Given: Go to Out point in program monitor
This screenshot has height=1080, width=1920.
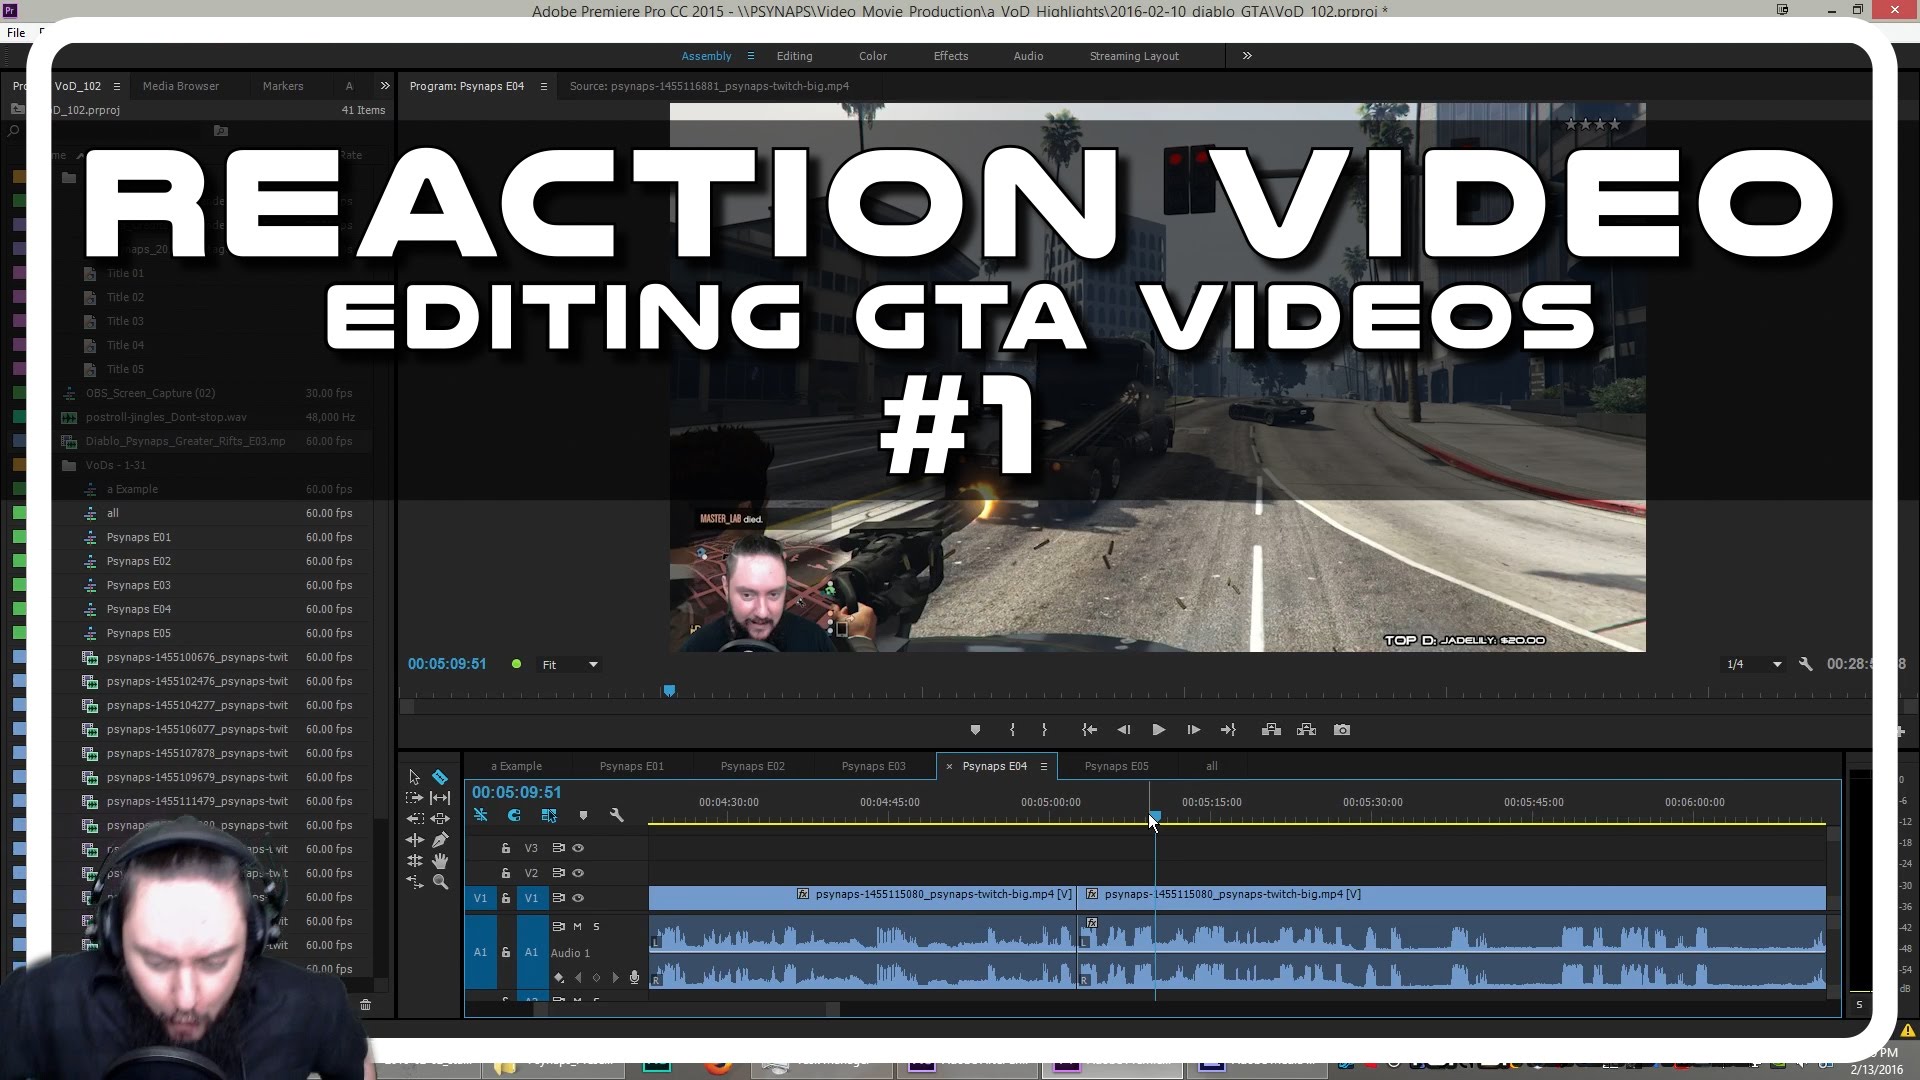Looking at the screenshot, I should (1229, 730).
